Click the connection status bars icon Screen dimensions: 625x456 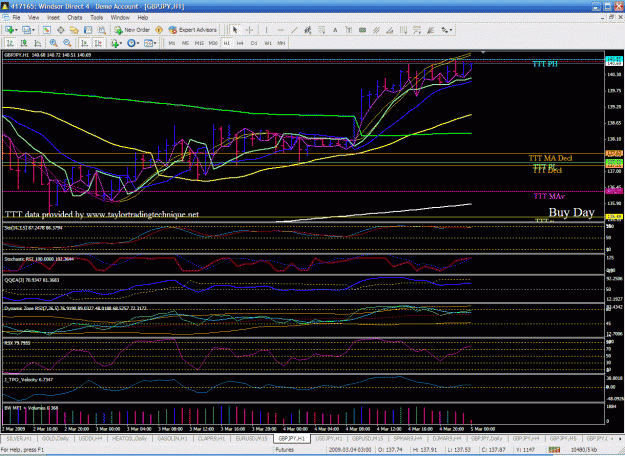(x=554, y=450)
